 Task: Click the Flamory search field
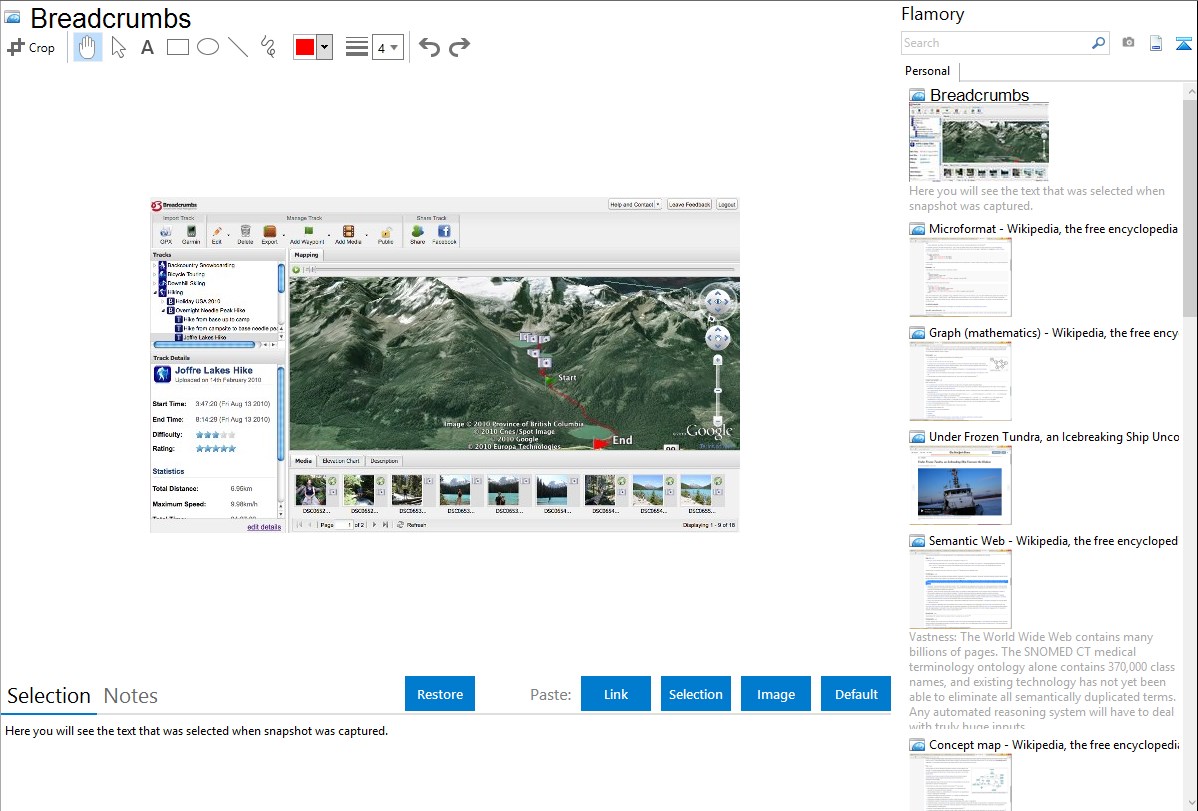pos(996,43)
